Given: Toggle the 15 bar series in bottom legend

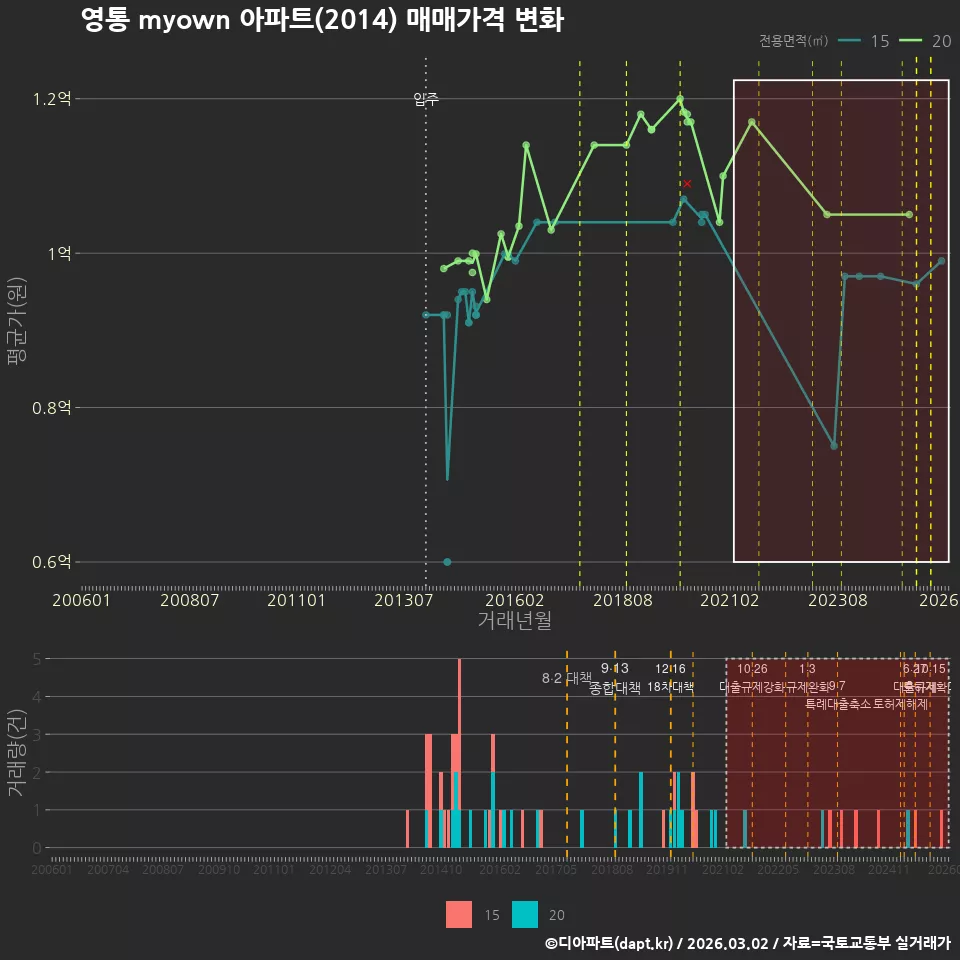Looking at the screenshot, I should point(473,915).
